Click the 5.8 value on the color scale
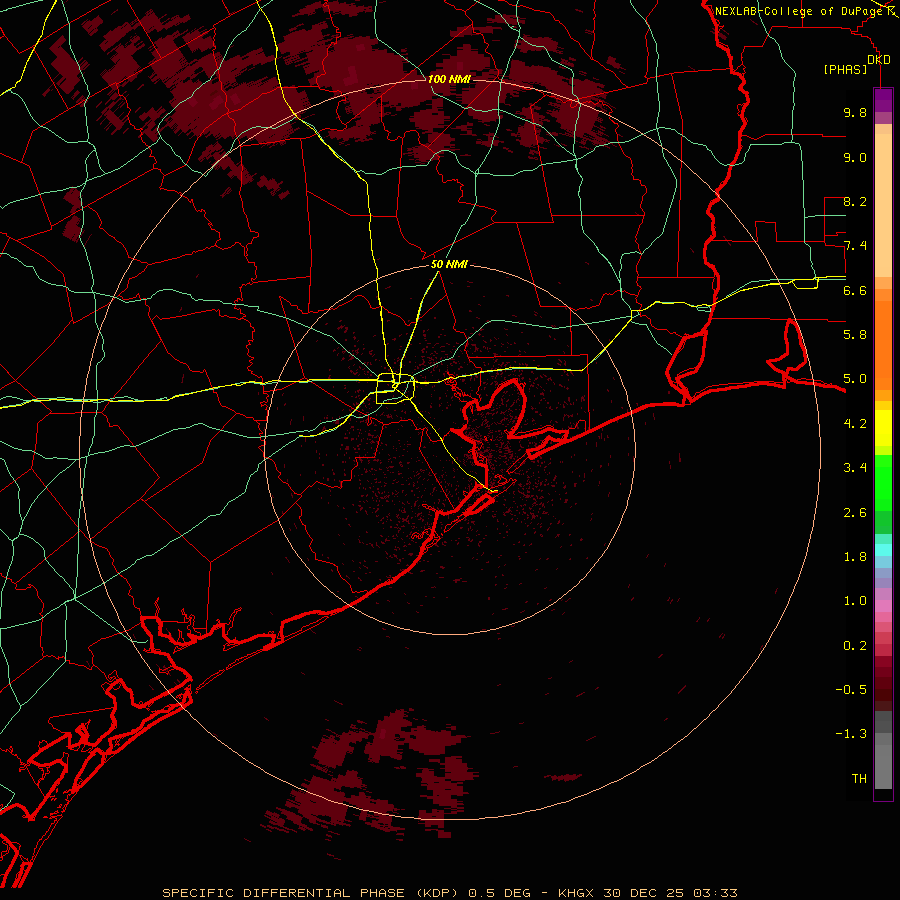The image size is (900, 900). (x=855, y=335)
